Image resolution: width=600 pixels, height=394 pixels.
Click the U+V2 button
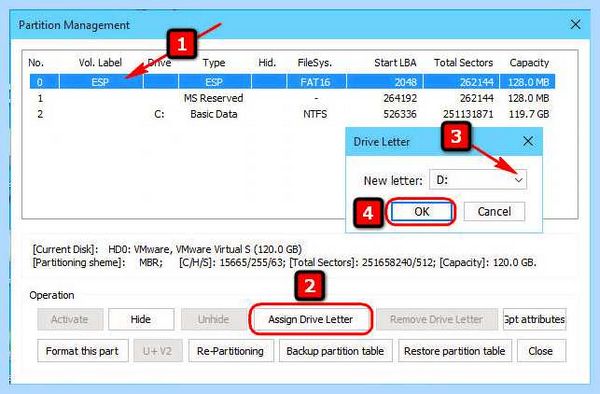(x=158, y=351)
